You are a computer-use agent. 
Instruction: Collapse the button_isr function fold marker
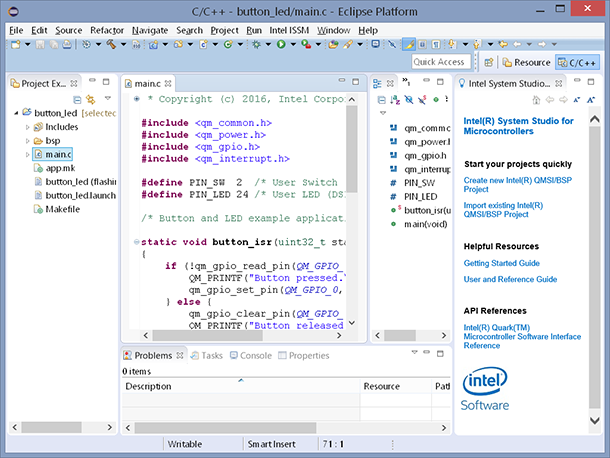point(136,242)
